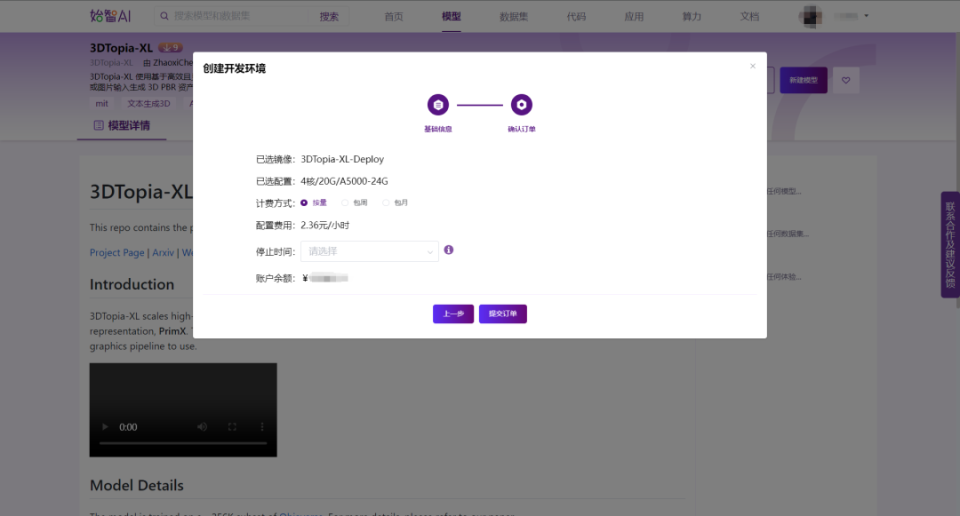960x516 pixels.
Task: Click the info icon beside 停止时间
Action: (x=449, y=250)
